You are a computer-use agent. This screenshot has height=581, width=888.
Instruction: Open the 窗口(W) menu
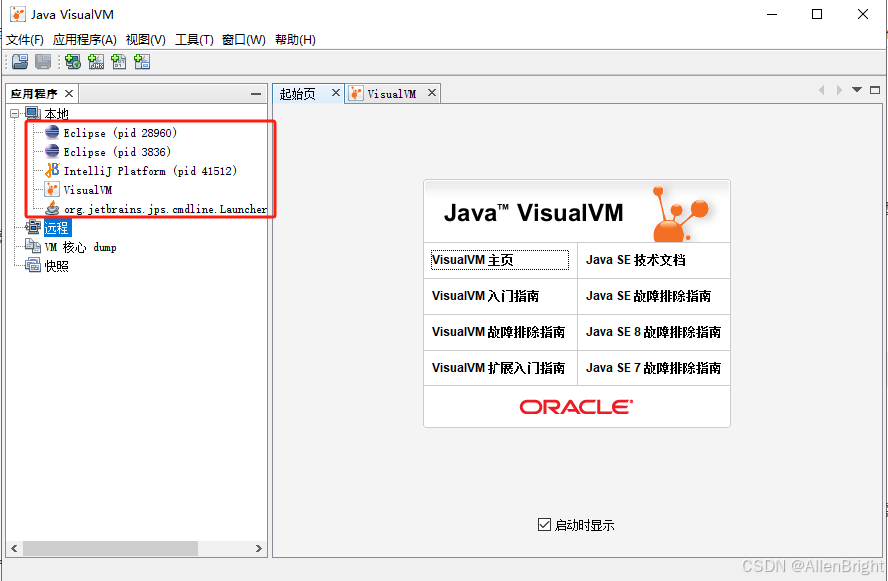(x=244, y=40)
